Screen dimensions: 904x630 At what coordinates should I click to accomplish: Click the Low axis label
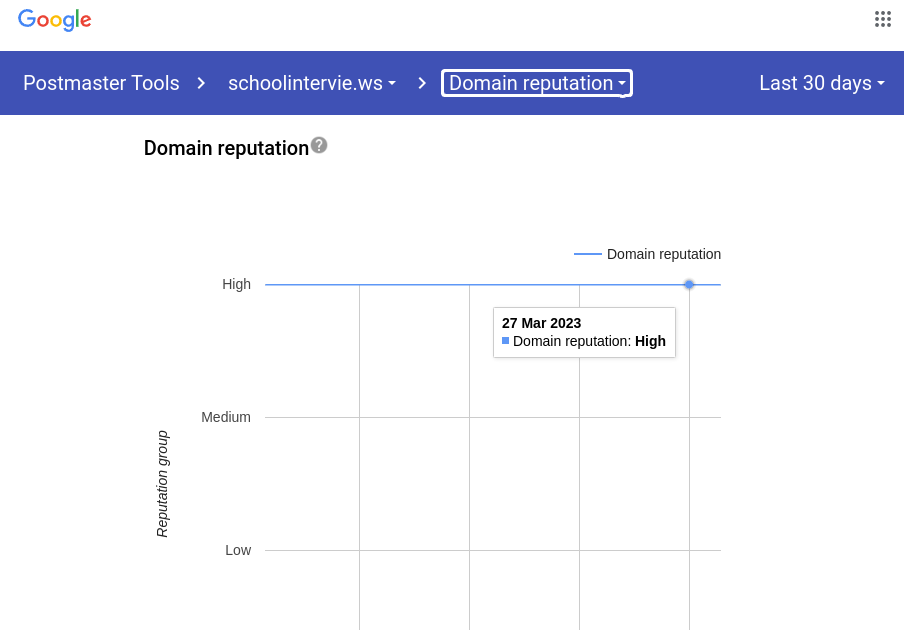(x=238, y=550)
